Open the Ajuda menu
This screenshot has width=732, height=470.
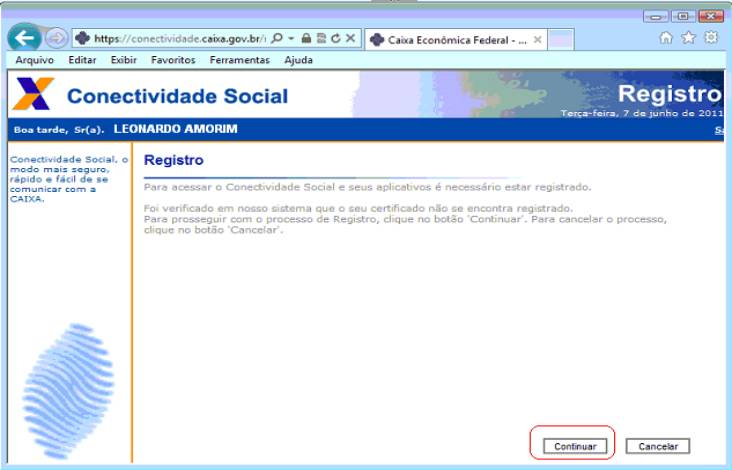tap(298, 60)
